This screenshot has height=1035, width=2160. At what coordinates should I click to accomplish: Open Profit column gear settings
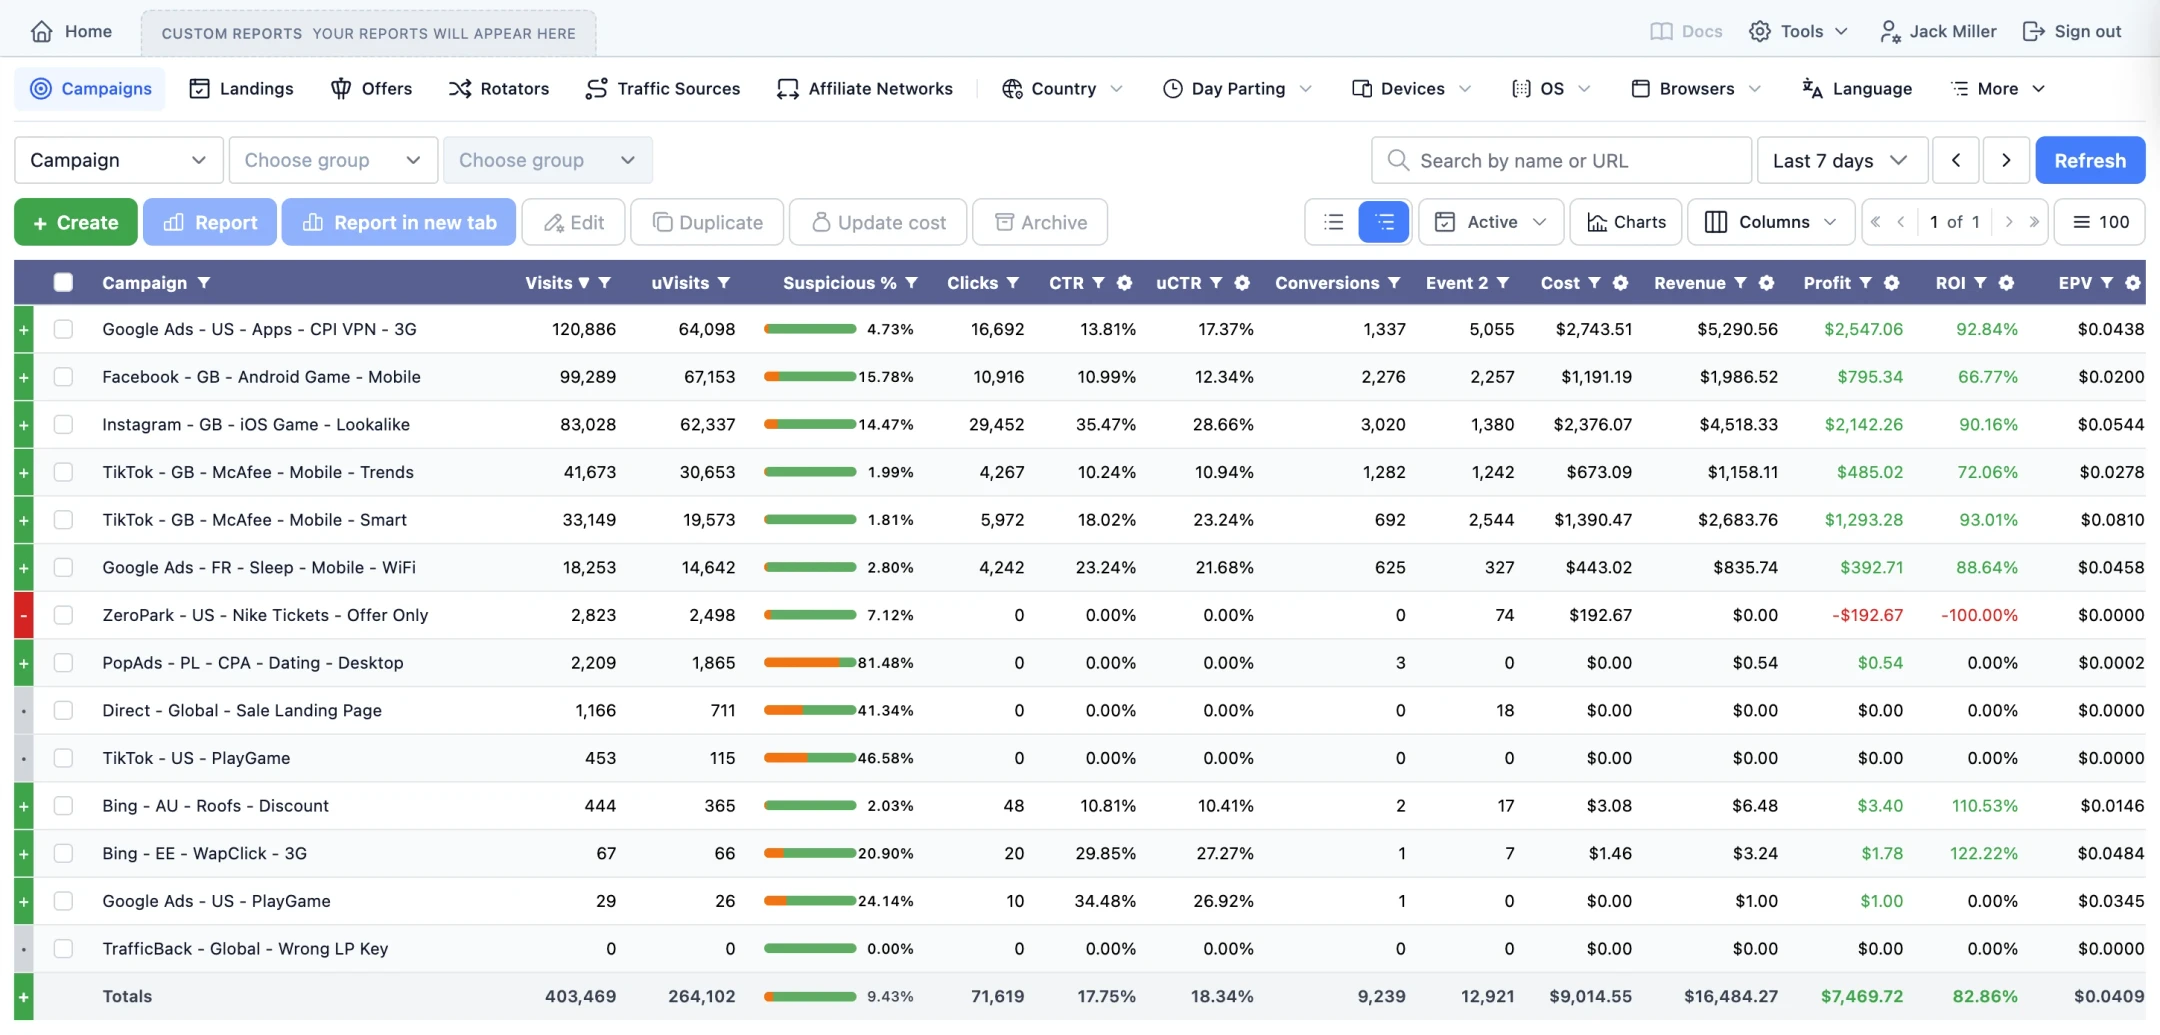[x=1891, y=283]
